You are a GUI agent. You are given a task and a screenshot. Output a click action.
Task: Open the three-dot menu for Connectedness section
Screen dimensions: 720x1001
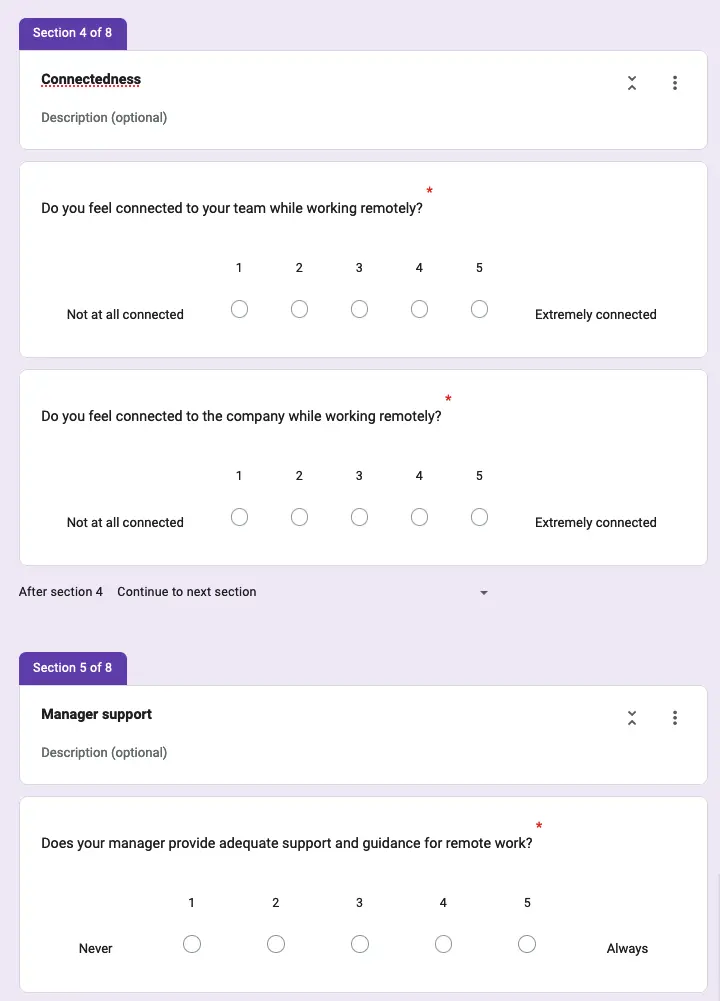coord(675,83)
